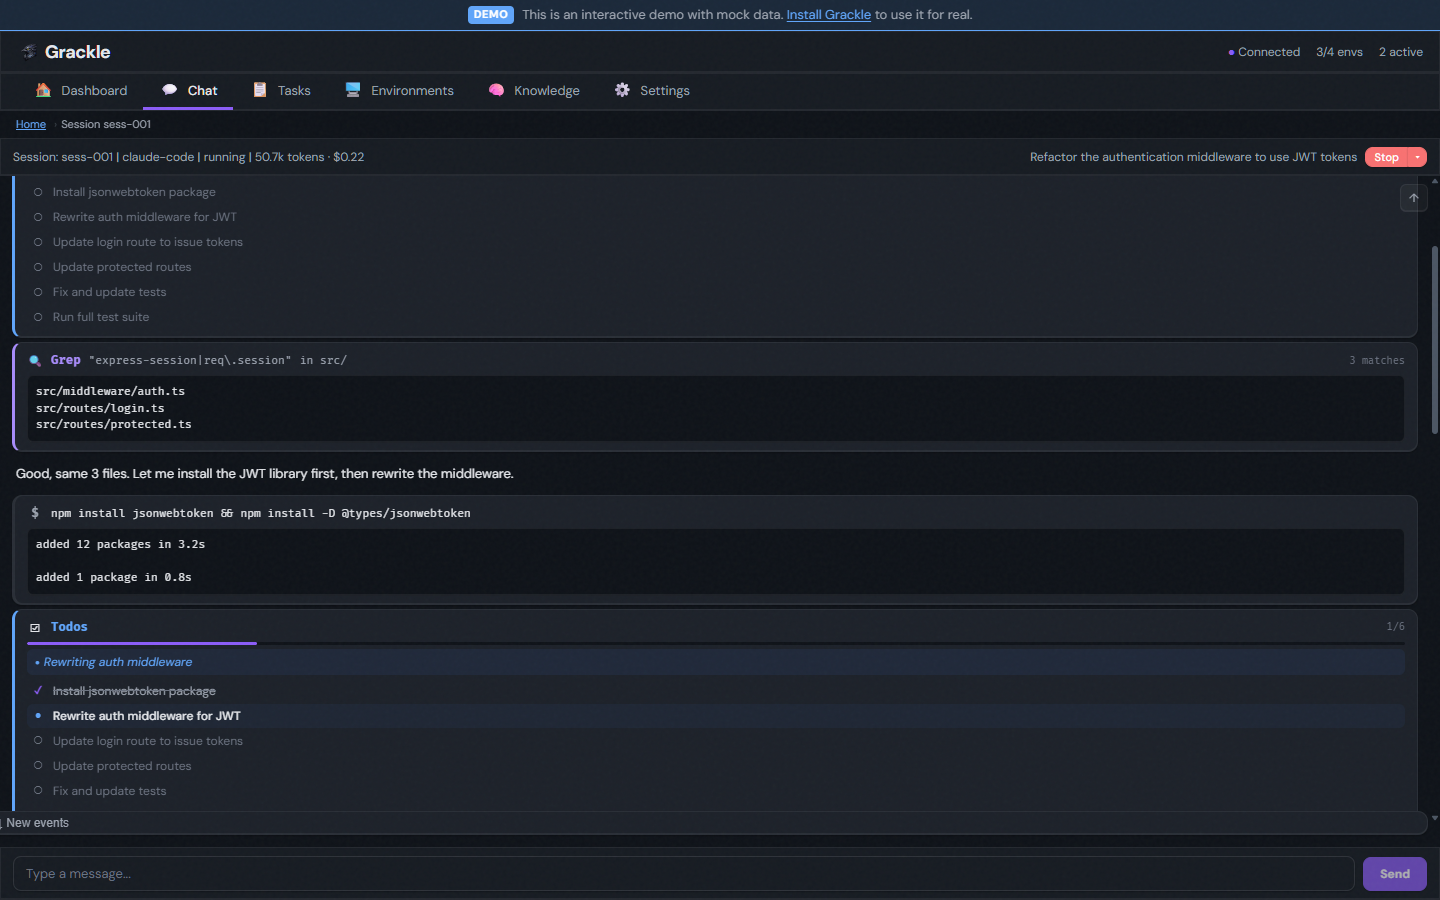Follow the Install Grackle link
This screenshot has height=900, width=1440.
point(829,15)
